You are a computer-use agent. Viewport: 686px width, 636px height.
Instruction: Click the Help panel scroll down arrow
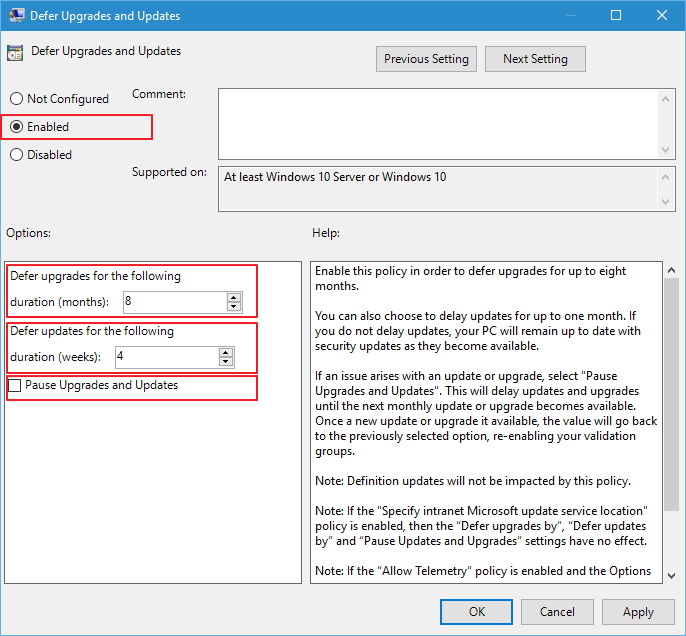pos(672,576)
